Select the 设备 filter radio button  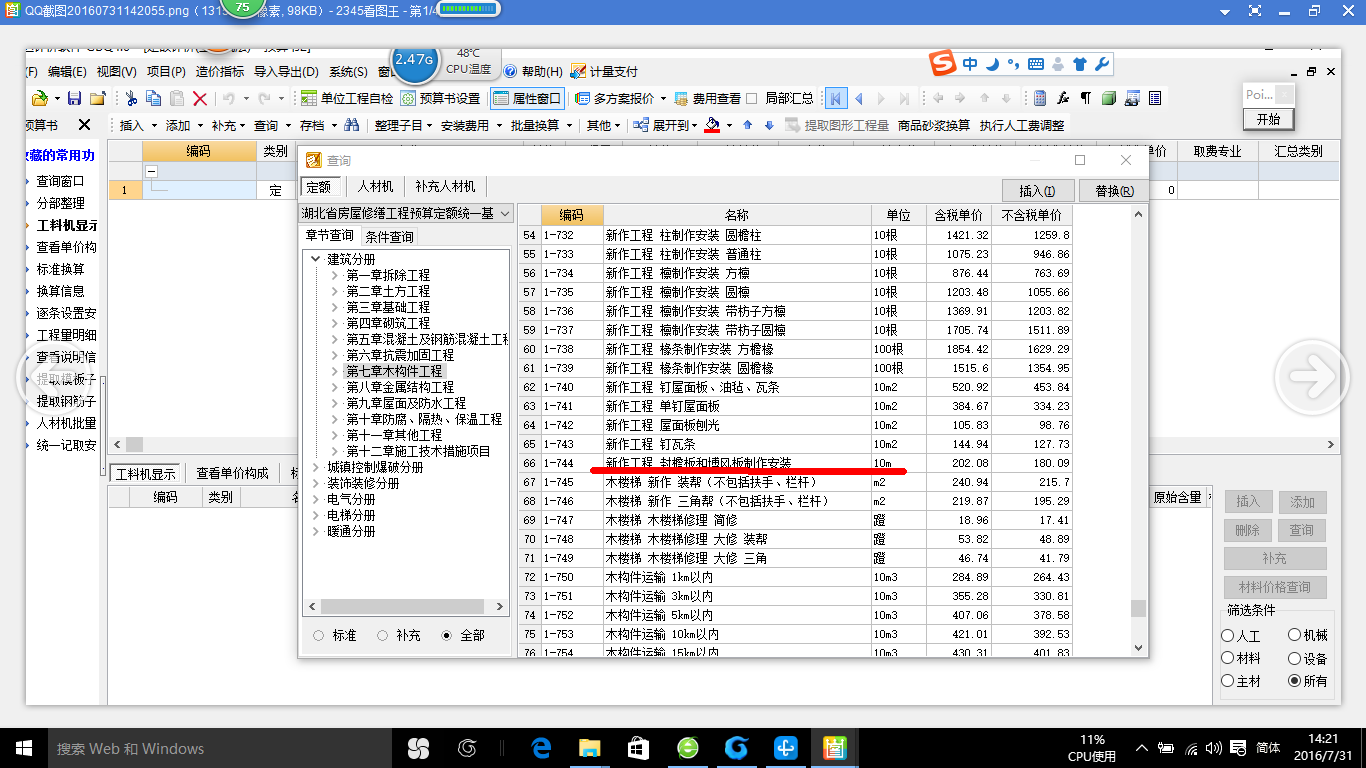(x=1294, y=659)
